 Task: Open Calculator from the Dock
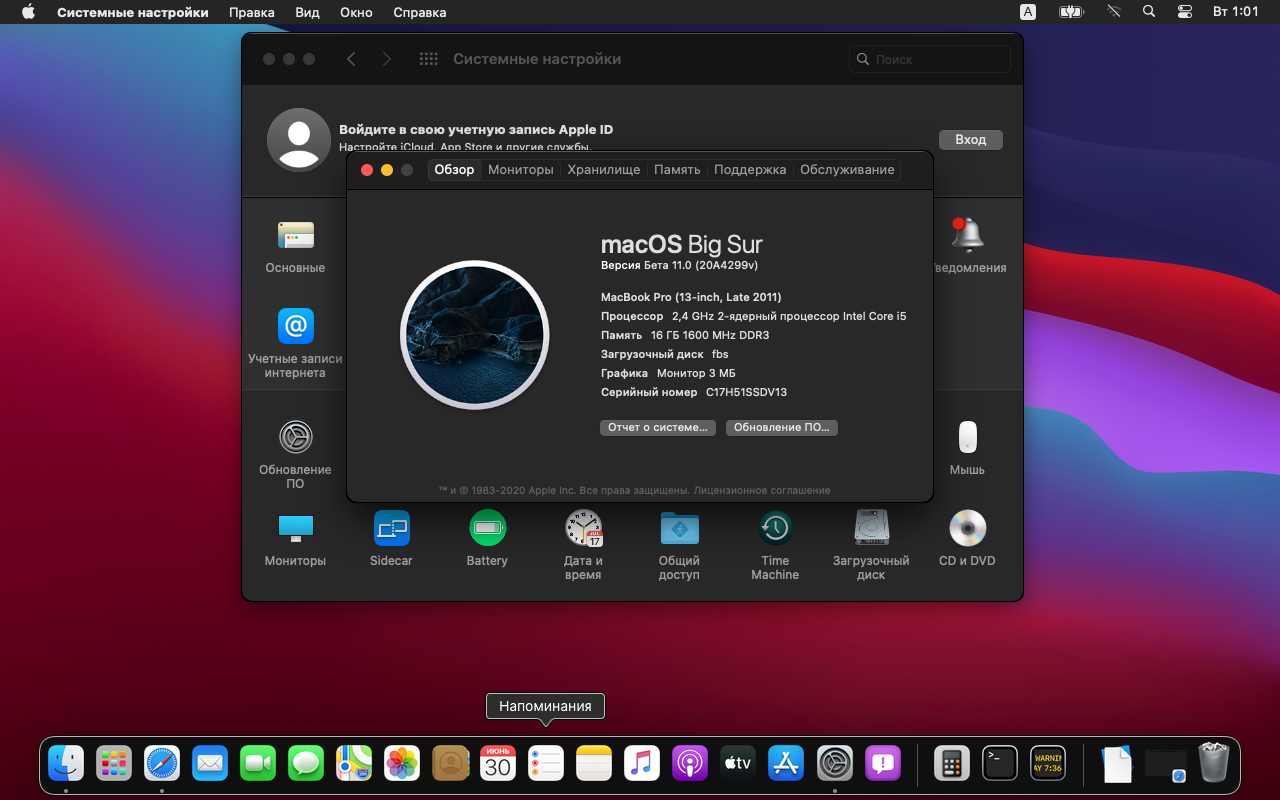[952, 764]
